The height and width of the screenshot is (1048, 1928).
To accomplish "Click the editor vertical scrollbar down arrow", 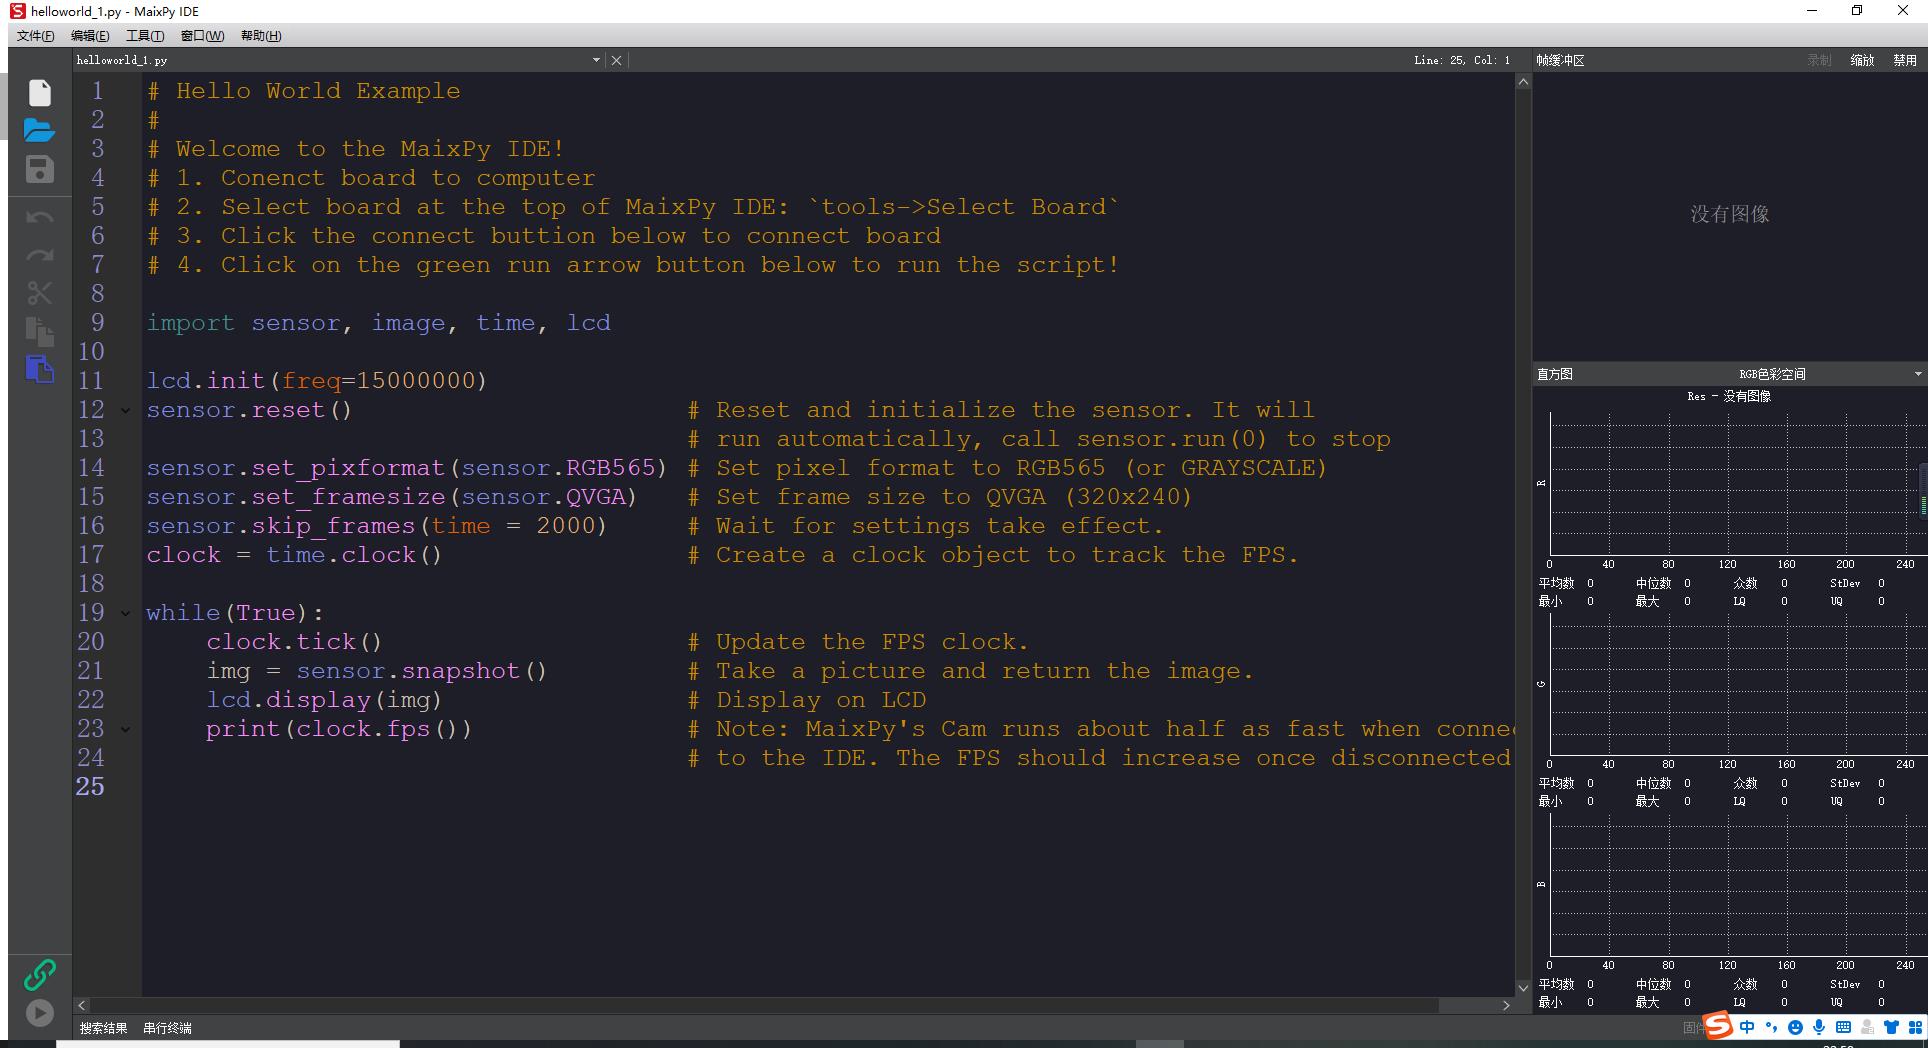I will click(1523, 988).
